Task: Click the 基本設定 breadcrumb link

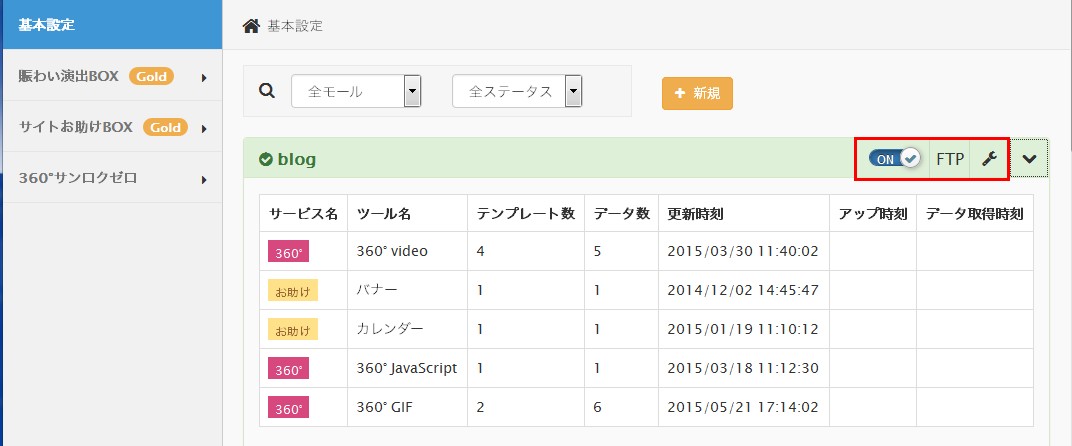Action: tap(295, 26)
